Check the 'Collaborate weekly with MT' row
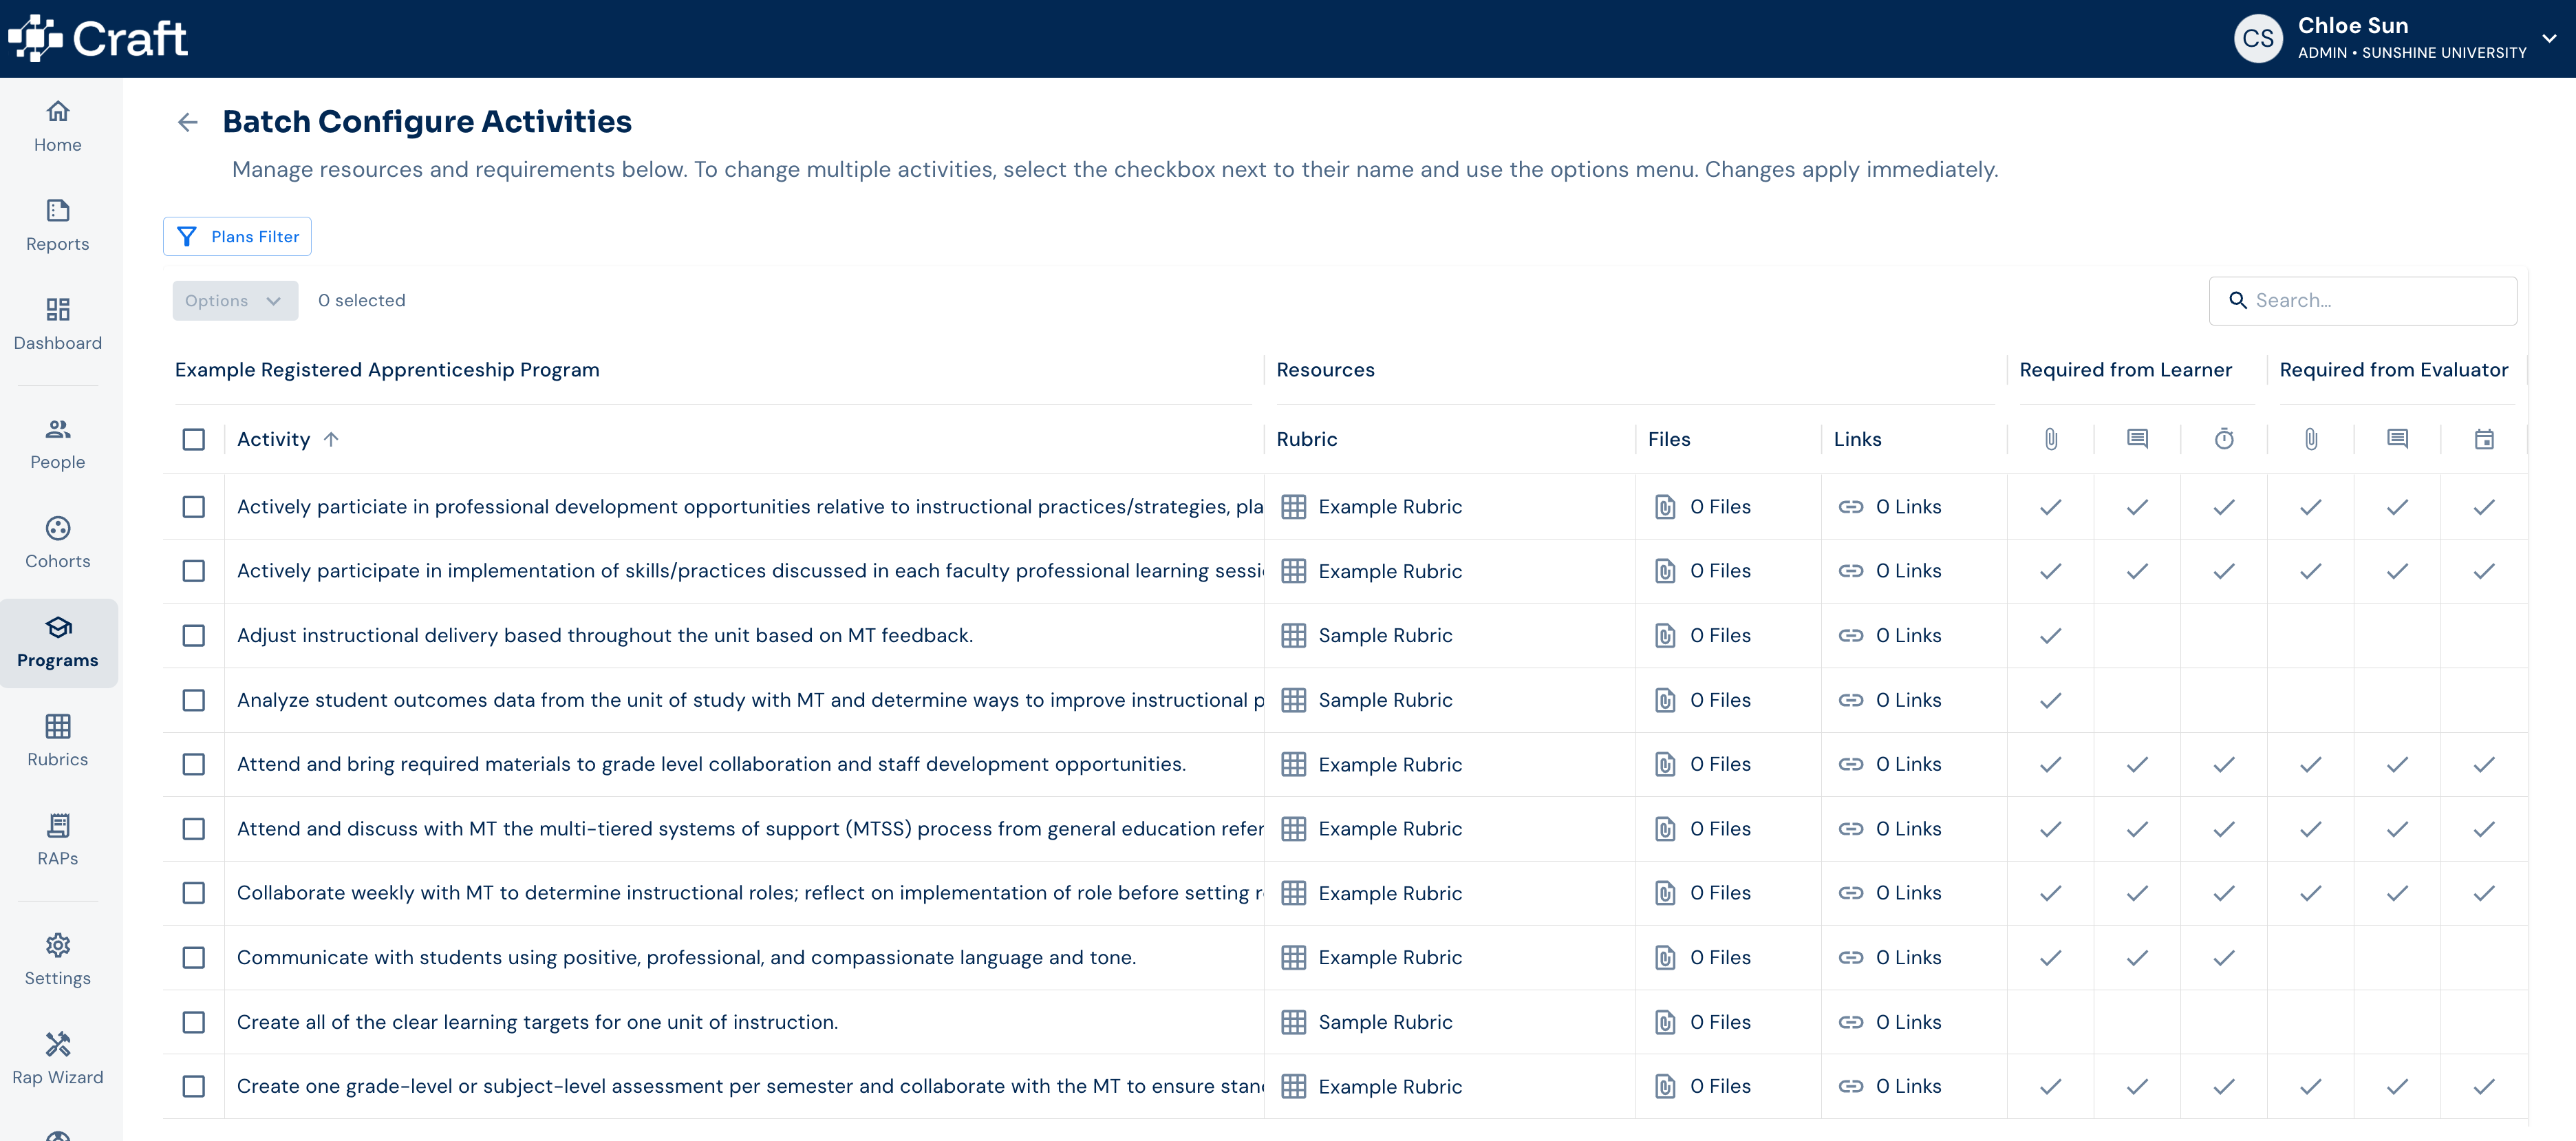Image resolution: width=2576 pixels, height=1141 pixels. point(194,893)
